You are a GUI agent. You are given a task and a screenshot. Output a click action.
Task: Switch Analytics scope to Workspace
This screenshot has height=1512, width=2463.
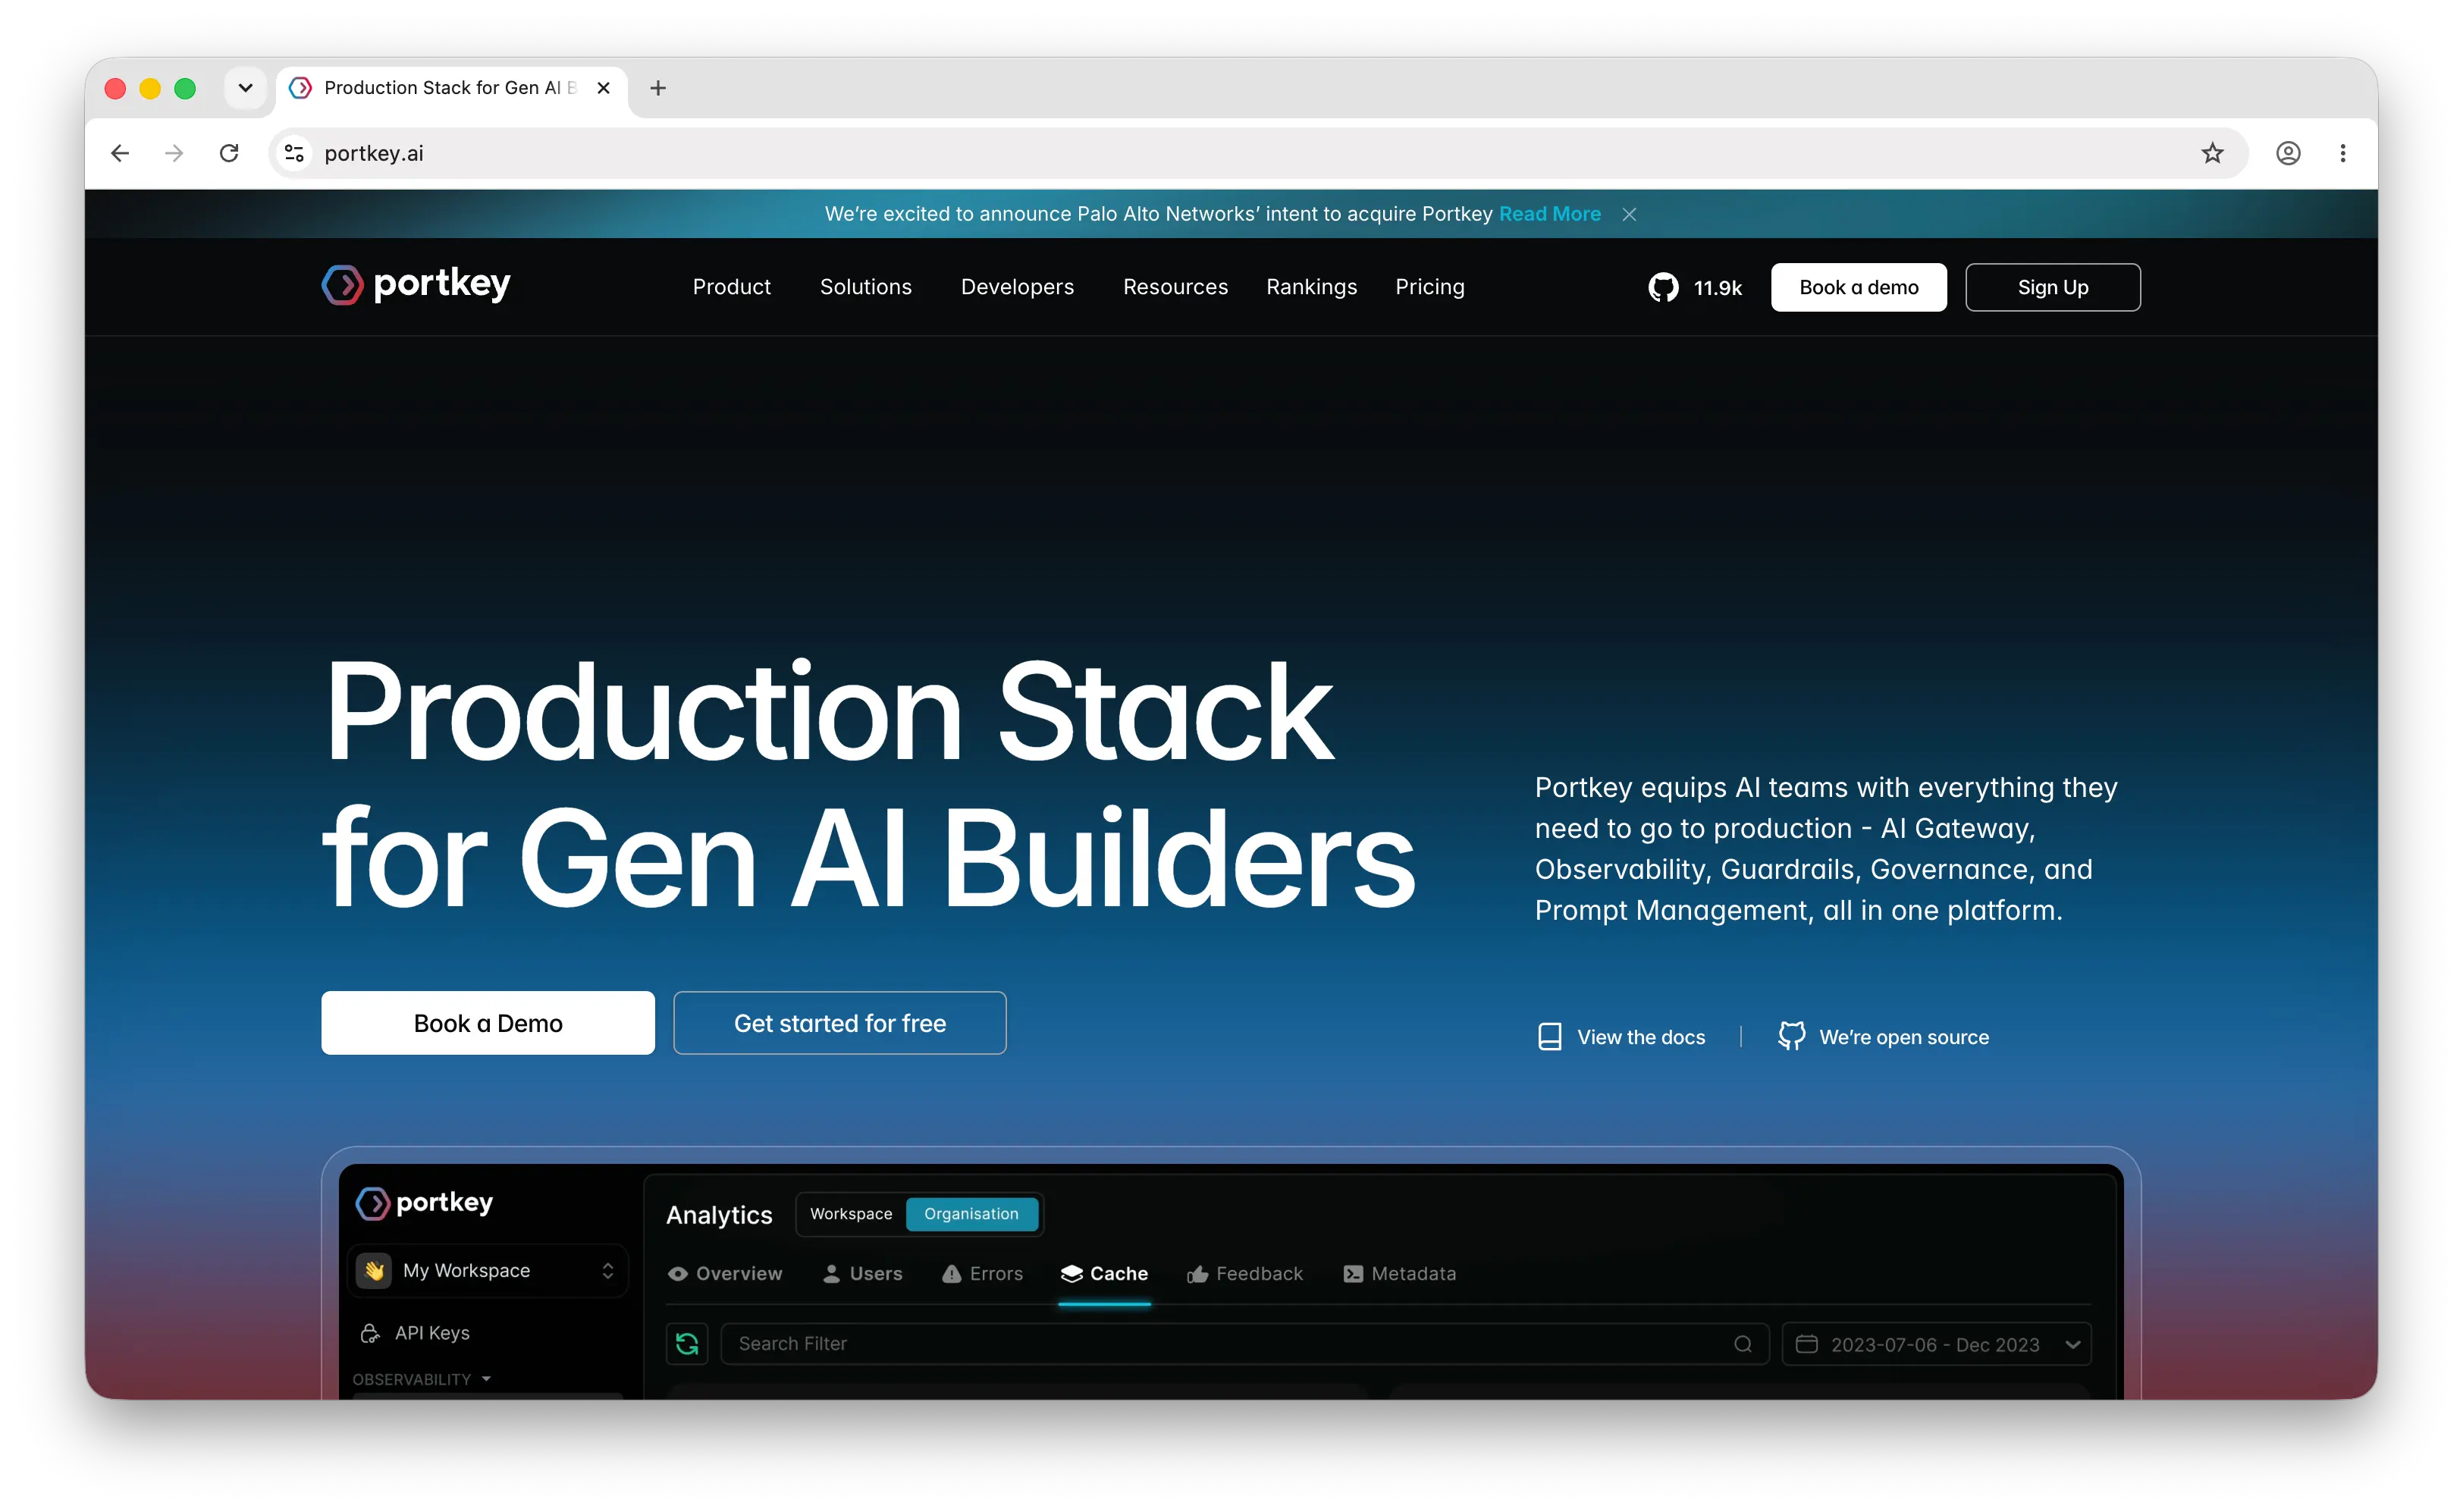coord(851,1214)
